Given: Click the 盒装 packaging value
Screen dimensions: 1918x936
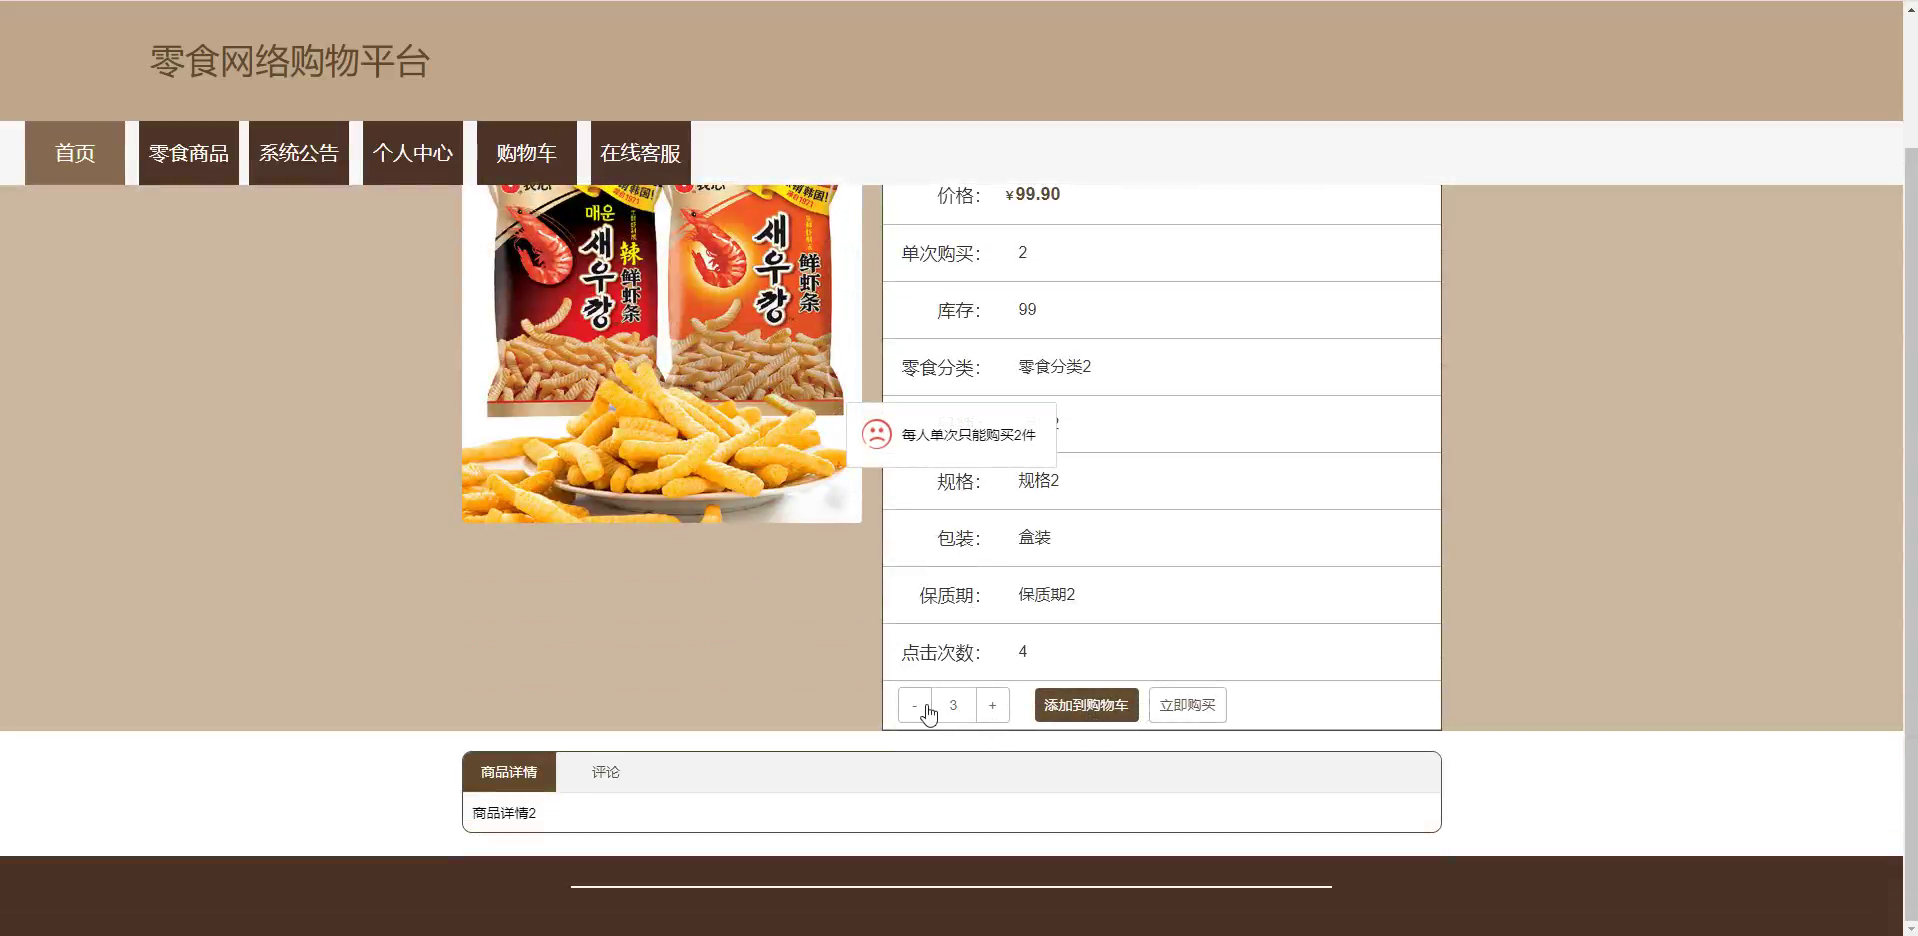Looking at the screenshot, I should click(x=1034, y=538).
